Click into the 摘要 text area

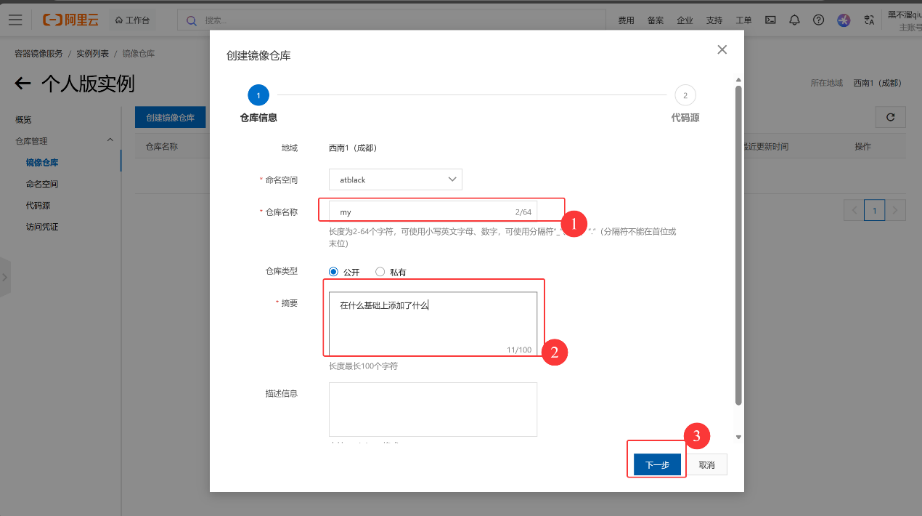tap(433, 323)
